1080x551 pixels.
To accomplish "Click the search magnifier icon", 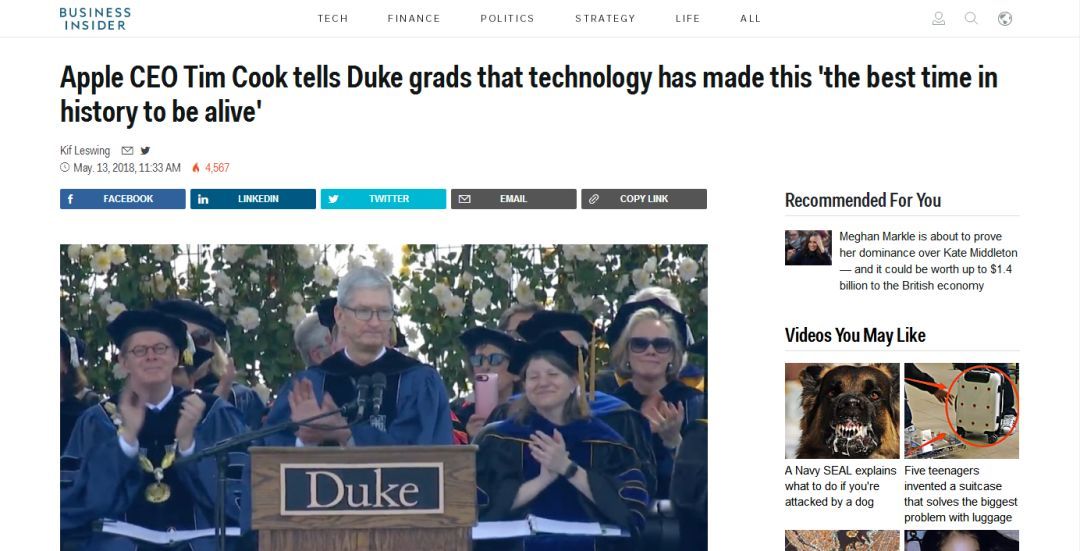I will point(971,18).
